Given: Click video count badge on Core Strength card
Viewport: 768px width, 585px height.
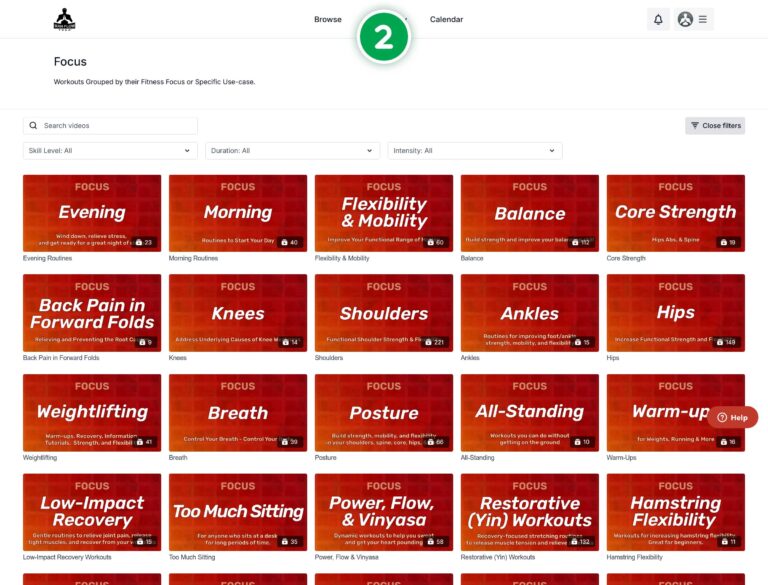Looking at the screenshot, I should [x=728, y=242].
